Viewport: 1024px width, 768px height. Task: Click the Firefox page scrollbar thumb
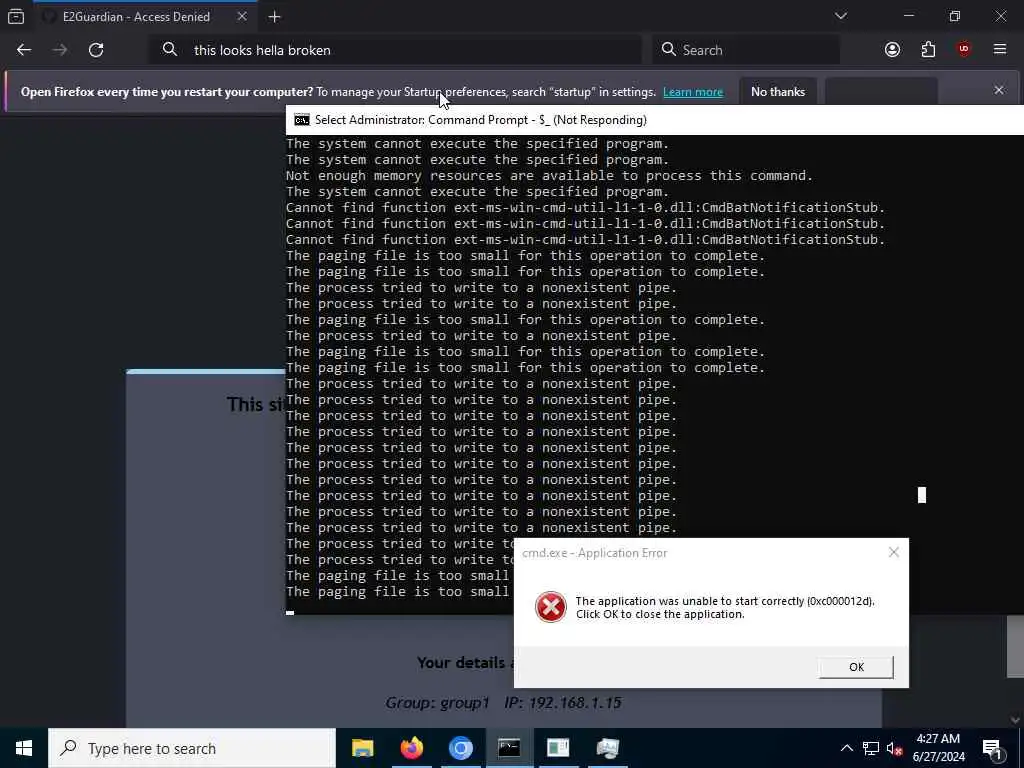tap(1015, 647)
